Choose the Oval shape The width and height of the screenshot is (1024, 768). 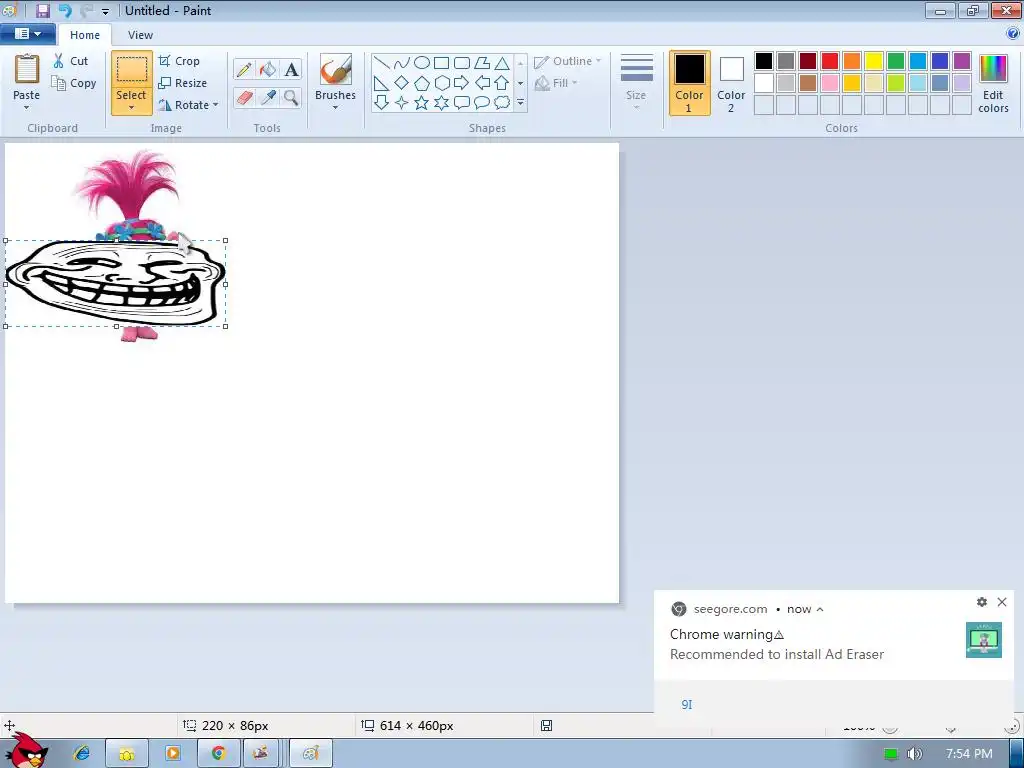point(422,63)
